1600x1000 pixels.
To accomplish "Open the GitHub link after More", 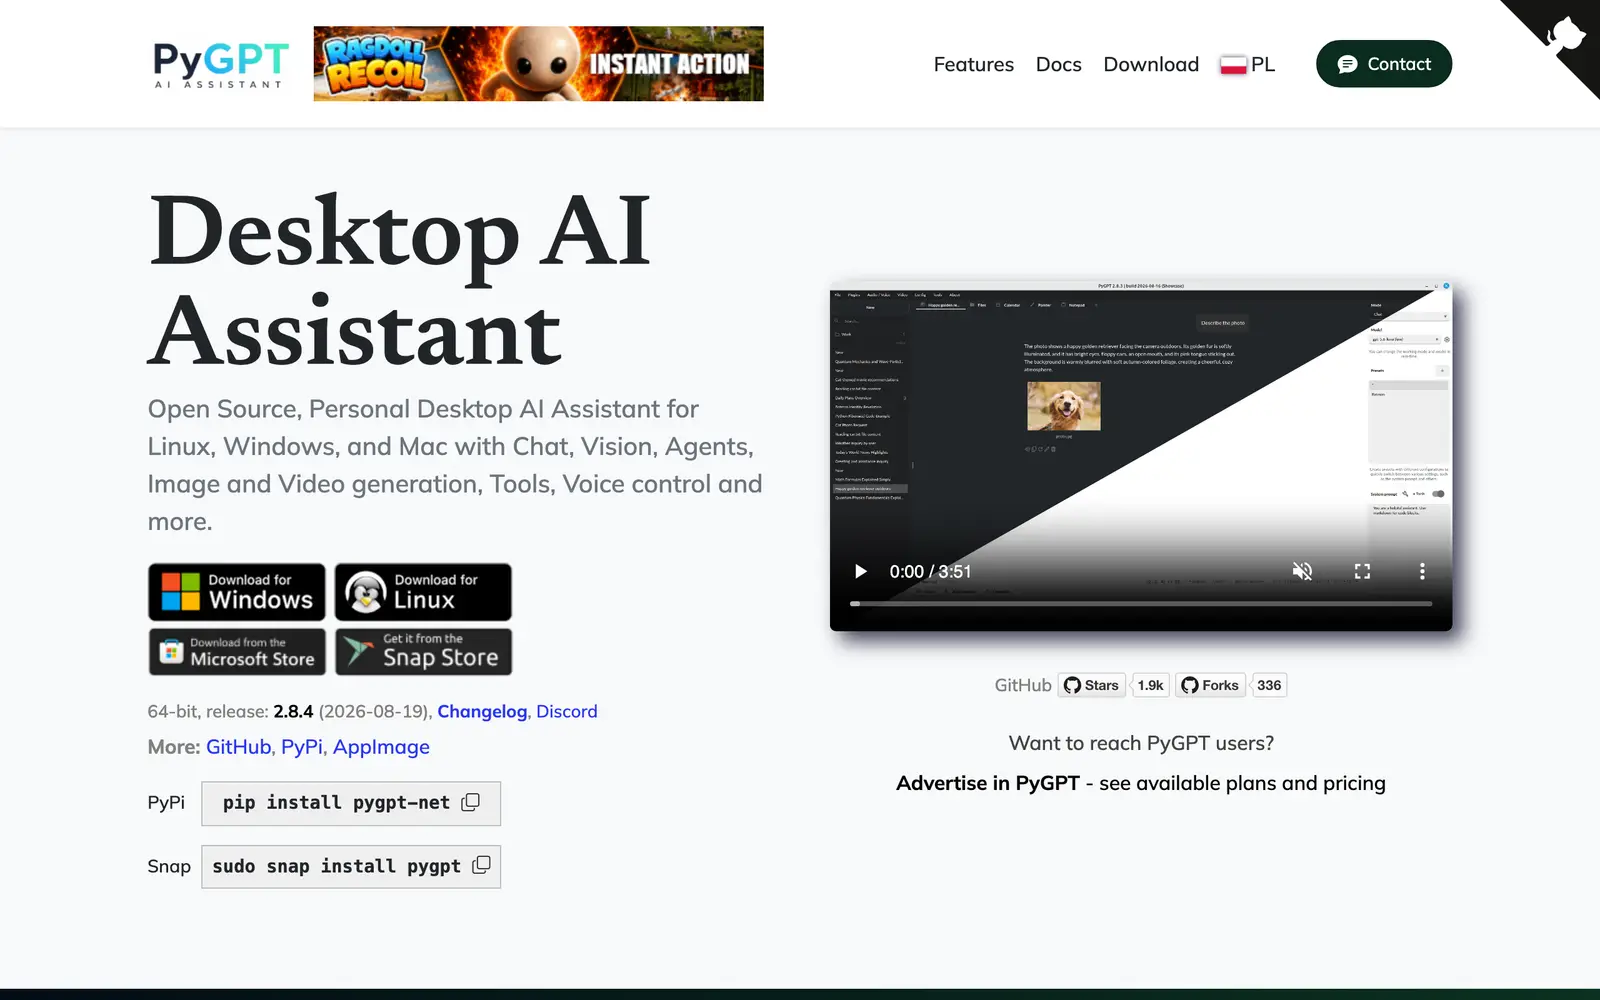I will tap(238, 747).
